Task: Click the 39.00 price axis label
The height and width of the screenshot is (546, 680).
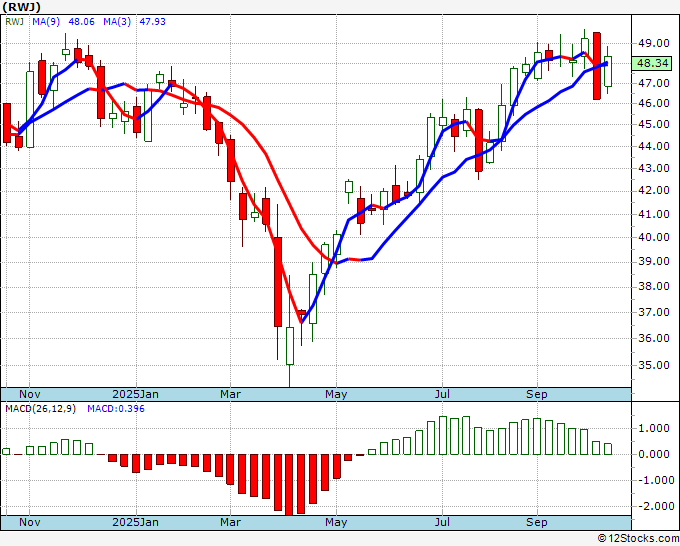Action: (x=653, y=262)
